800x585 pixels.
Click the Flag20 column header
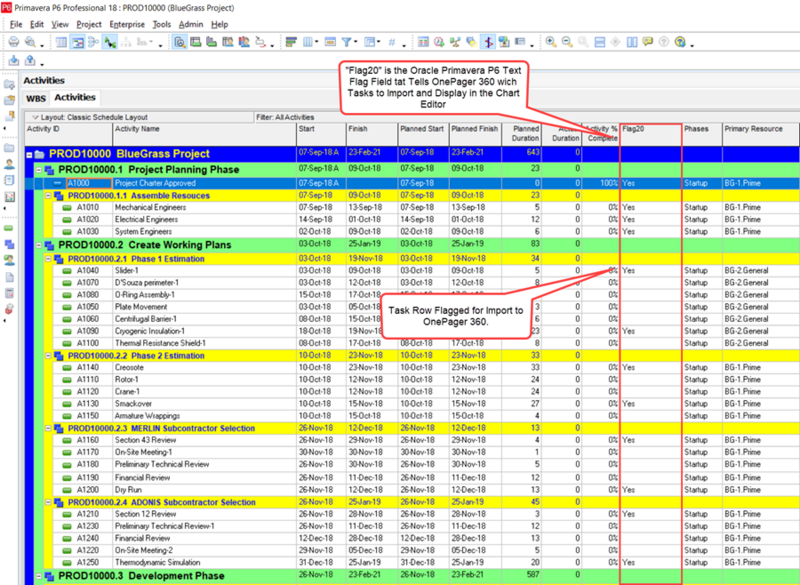(651, 135)
